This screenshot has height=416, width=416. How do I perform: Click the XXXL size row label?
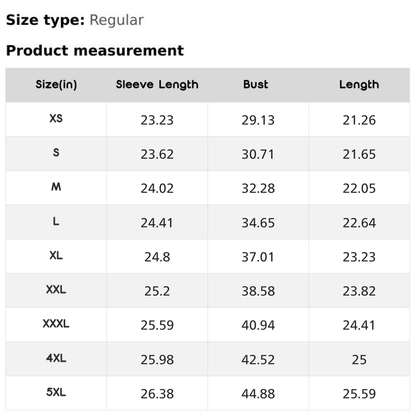tap(56, 324)
